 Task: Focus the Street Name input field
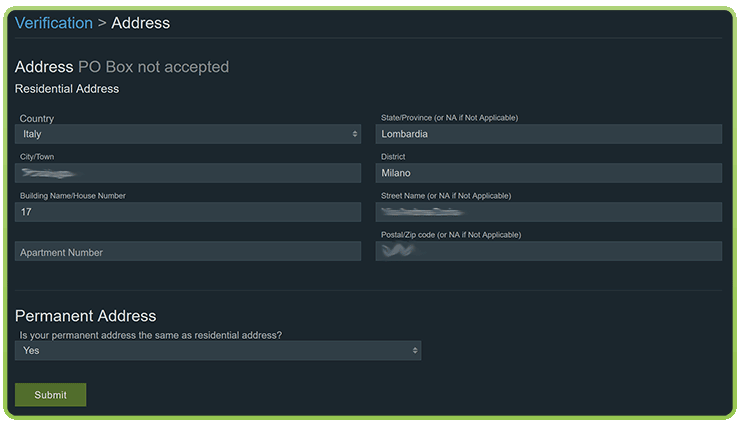pos(548,212)
